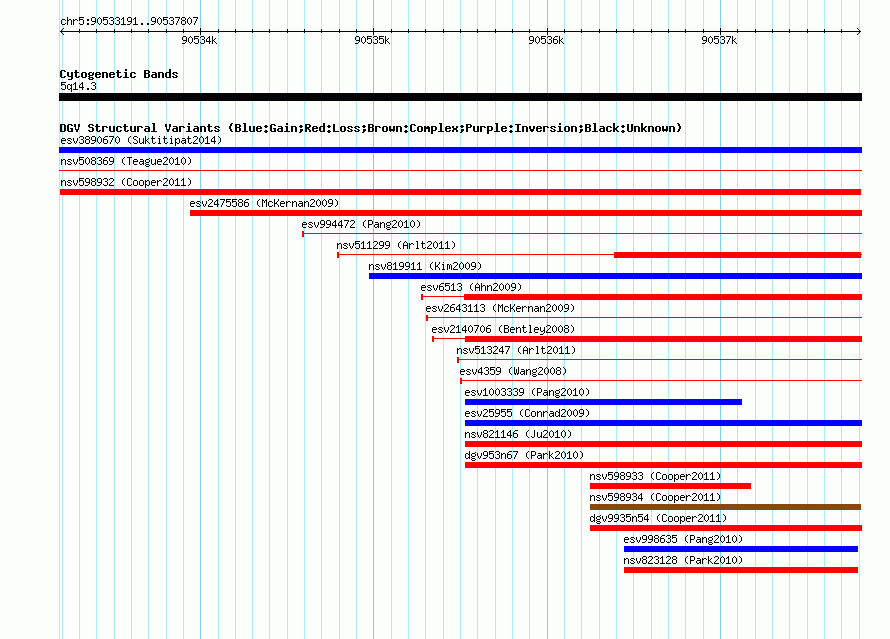Click nsv511299 (Arlt2011) label
Viewport: 890px width, 639px height.
396,245
